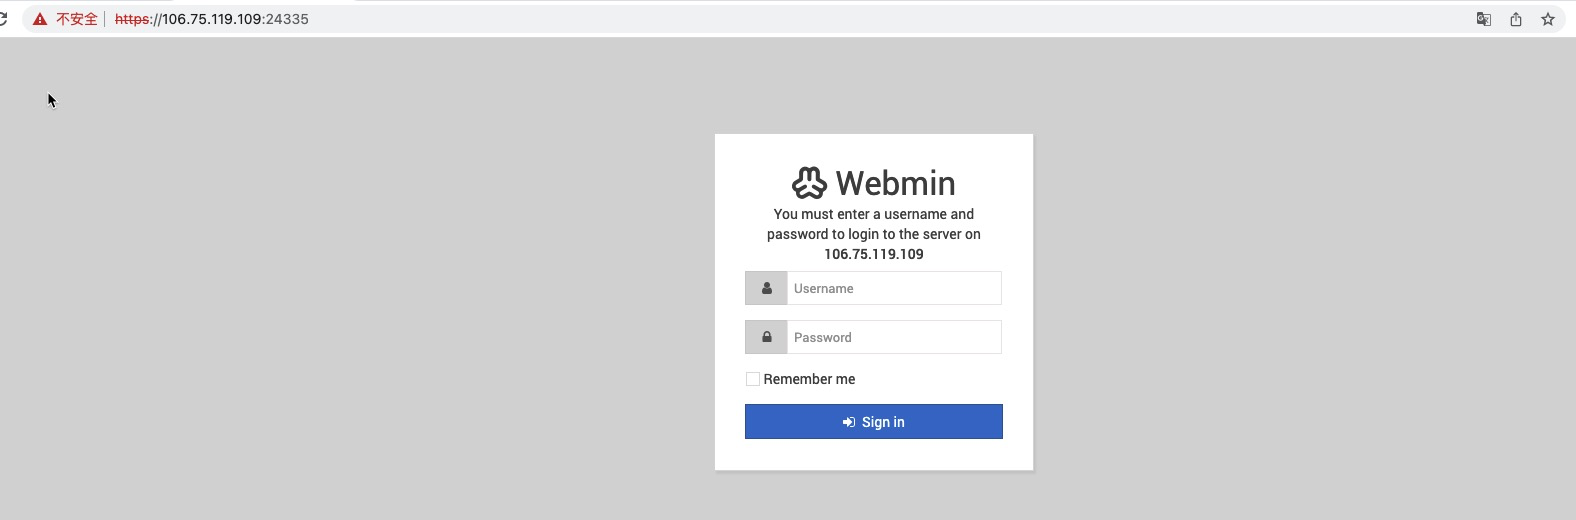Focus the Username input field
1576x520 pixels.
(x=894, y=288)
